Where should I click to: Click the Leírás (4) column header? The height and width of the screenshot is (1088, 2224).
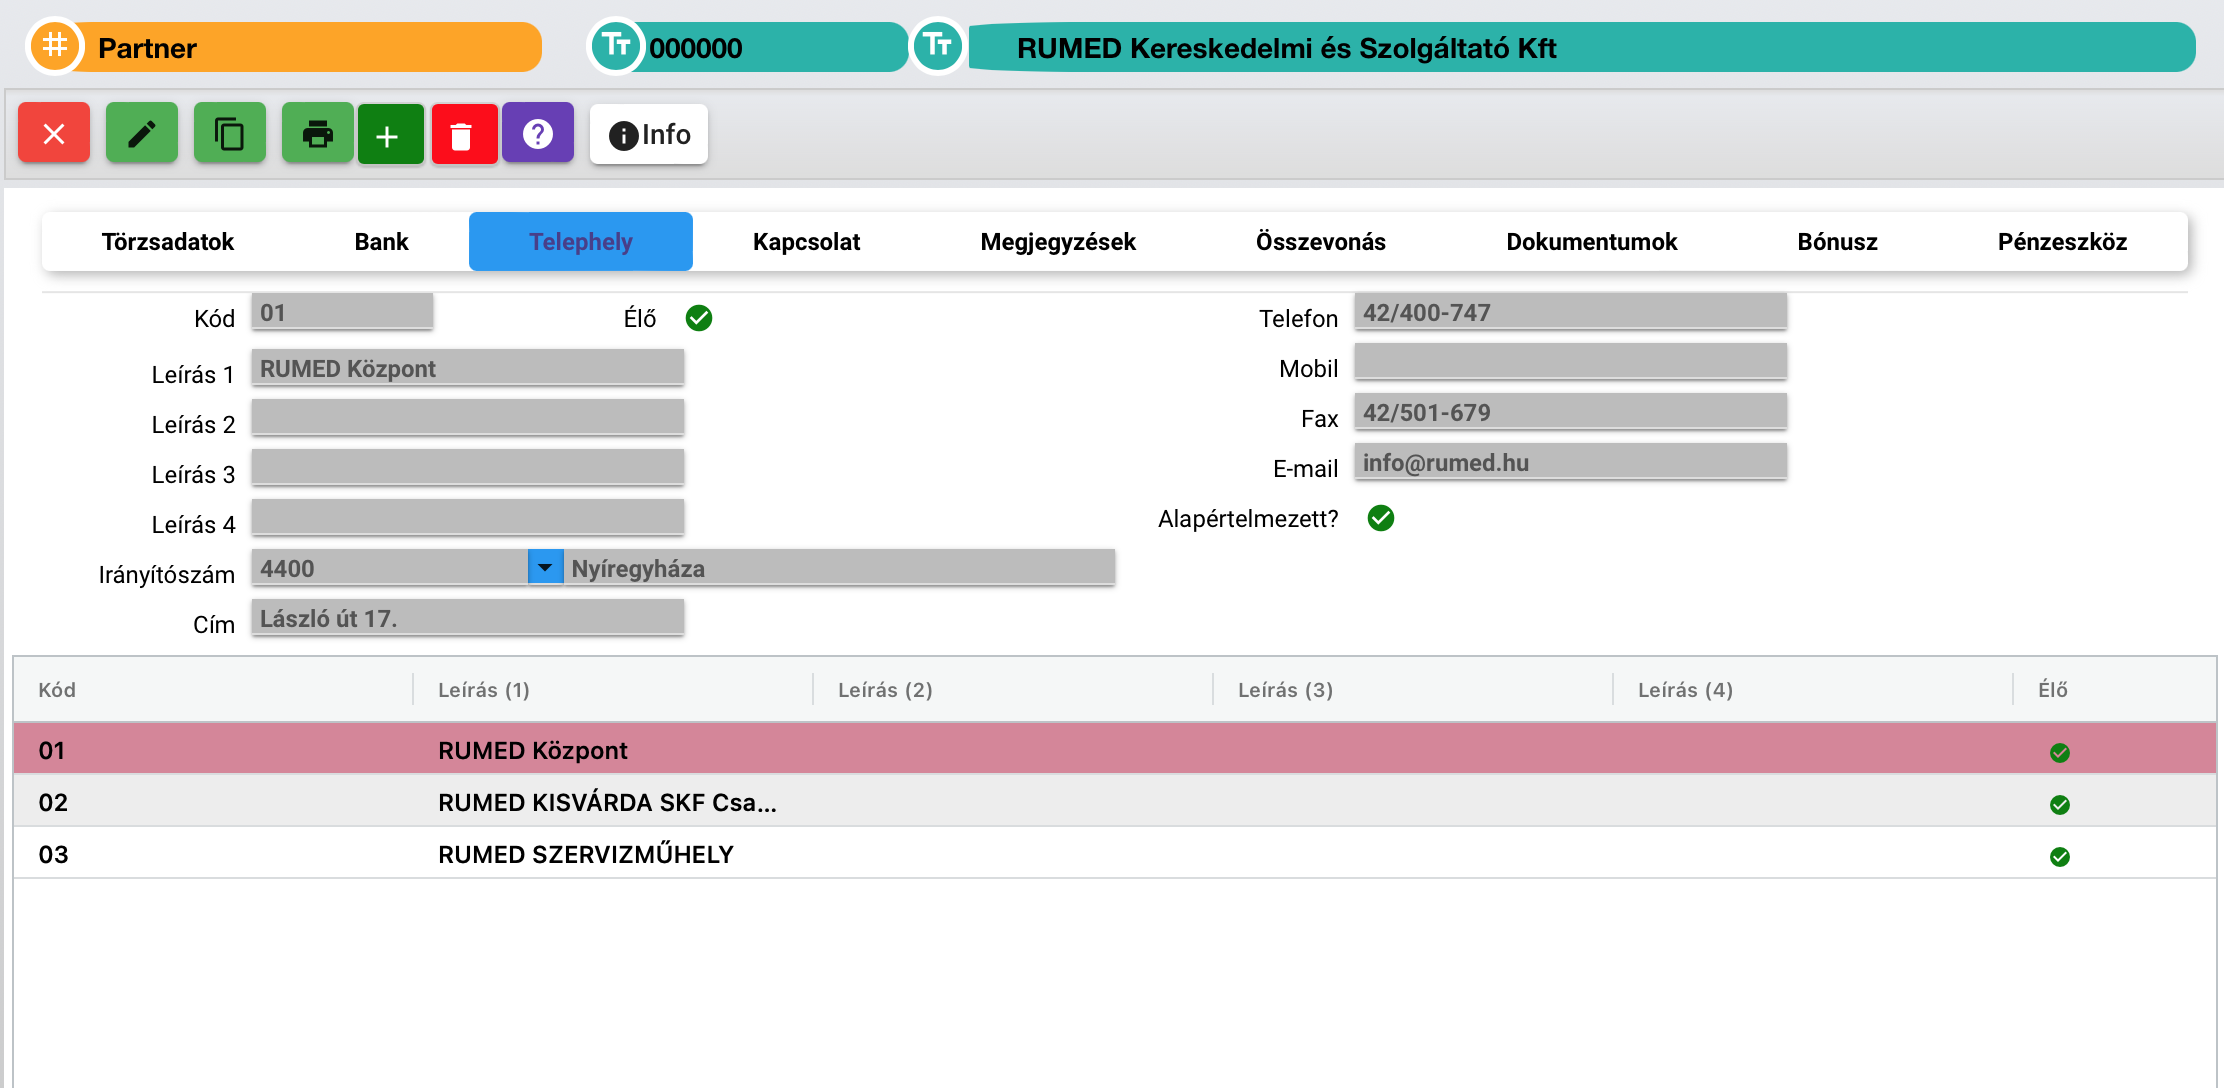point(1814,690)
